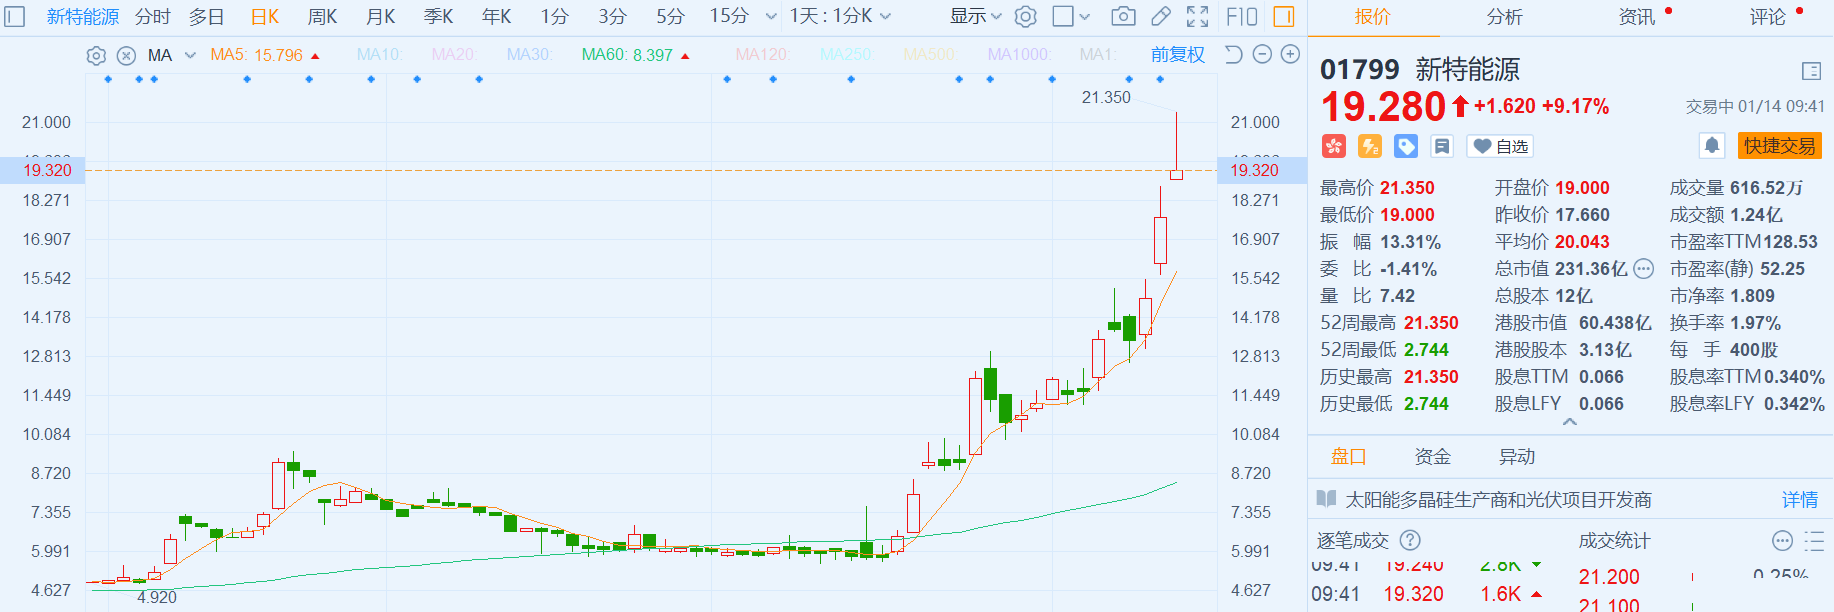Switch to 异动 movement tab
The image size is (1834, 612).
1516,457
